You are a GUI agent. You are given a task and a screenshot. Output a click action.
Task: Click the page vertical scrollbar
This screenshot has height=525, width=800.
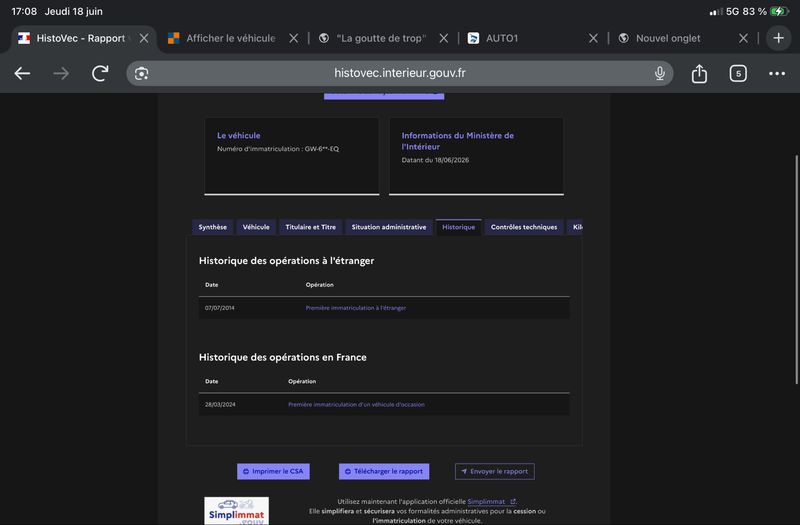point(796,269)
